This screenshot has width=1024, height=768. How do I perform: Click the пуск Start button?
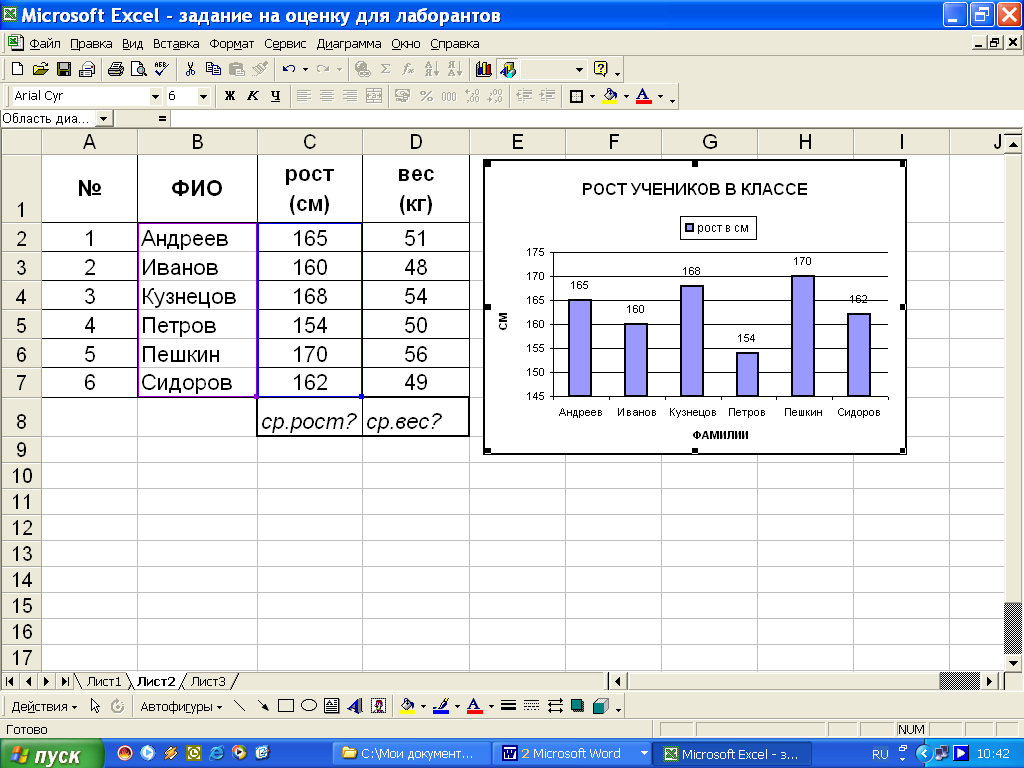pyautogui.click(x=52, y=754)
